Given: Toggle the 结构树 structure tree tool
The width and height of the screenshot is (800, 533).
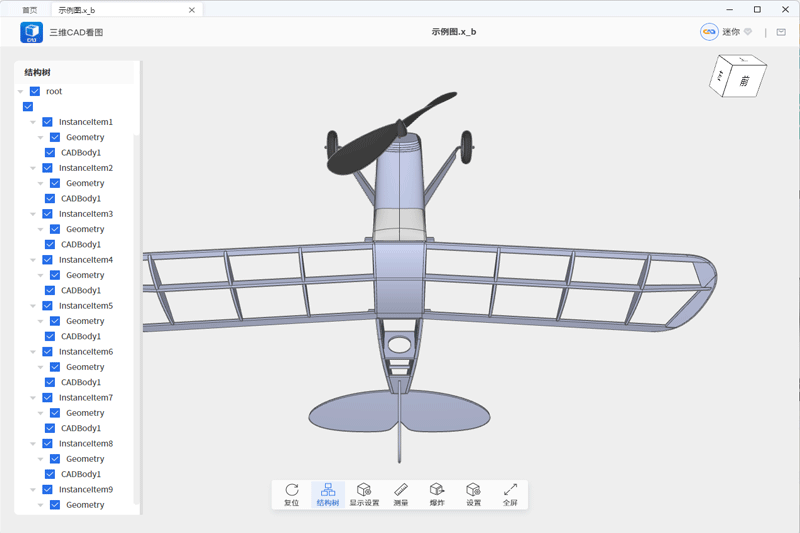Looking at the screenshot, I should pyautogui.click(x=328, y=494).
